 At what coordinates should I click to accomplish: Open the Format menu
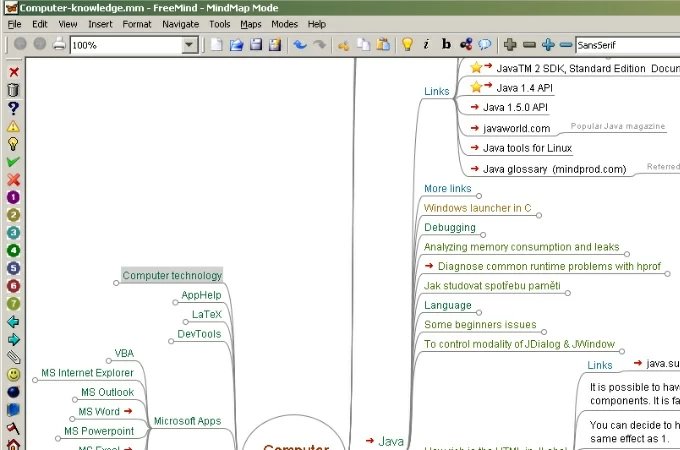point(137,24)
